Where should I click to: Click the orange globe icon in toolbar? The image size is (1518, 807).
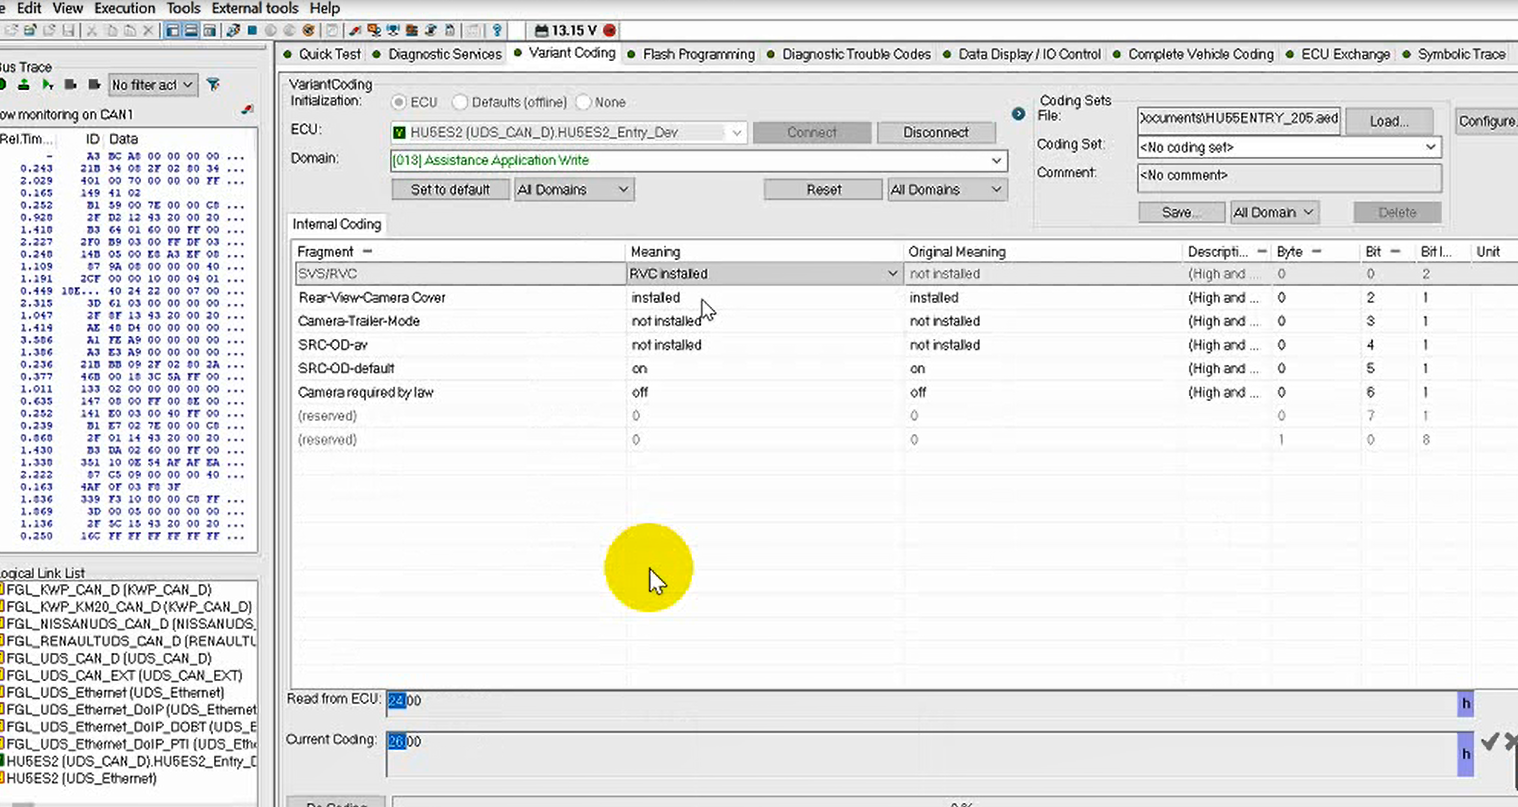click(309, 30)
